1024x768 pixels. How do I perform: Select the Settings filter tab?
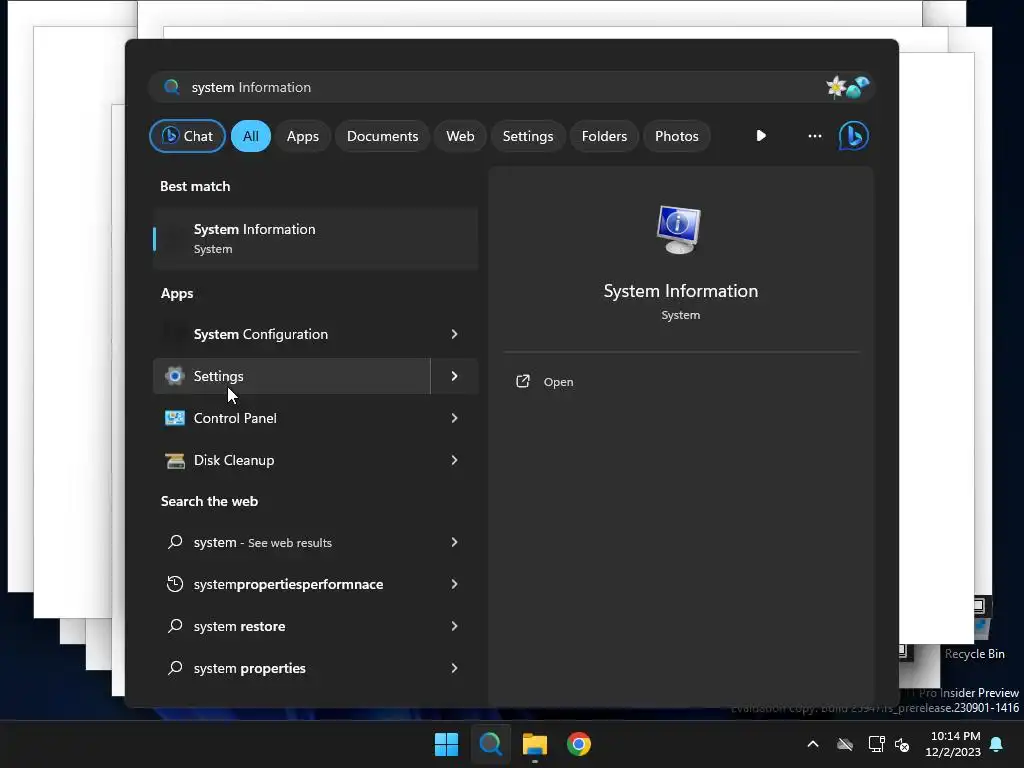point(528,136)
